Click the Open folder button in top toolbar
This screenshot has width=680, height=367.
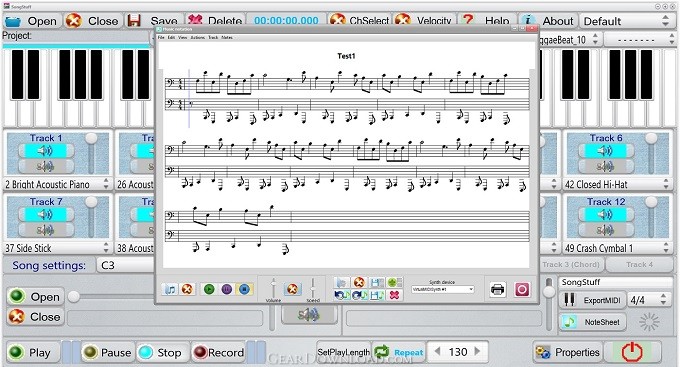(31, 21)
